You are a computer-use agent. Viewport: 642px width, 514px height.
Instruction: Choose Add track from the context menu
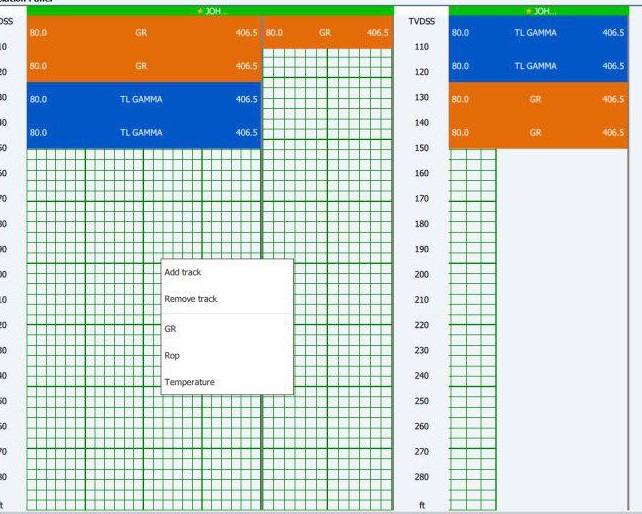coord(227,272)
